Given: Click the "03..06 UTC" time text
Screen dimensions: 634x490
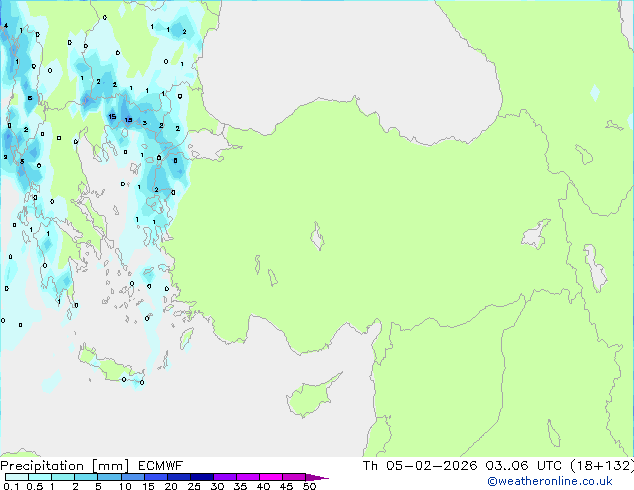Looking at the screenshot, I should click(x=524, y=466).
